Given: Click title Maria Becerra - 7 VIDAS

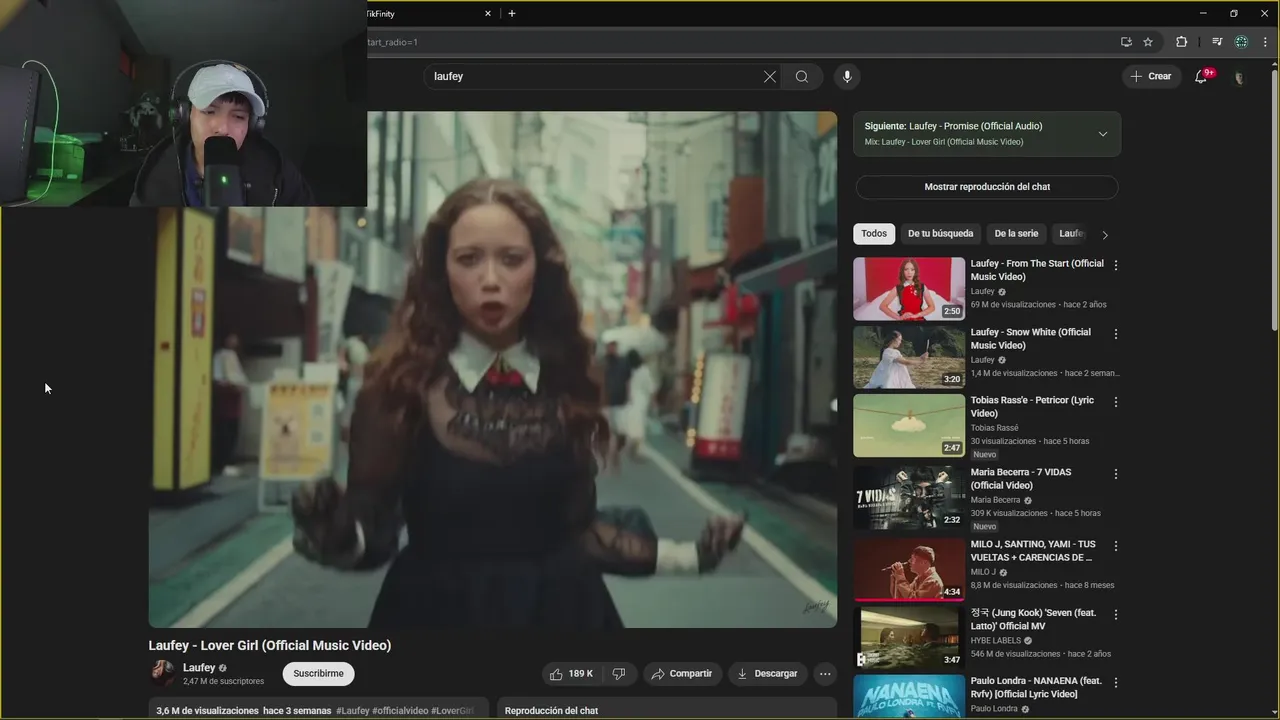Looking at the screenshot, I should click(x=1021, y=478).
